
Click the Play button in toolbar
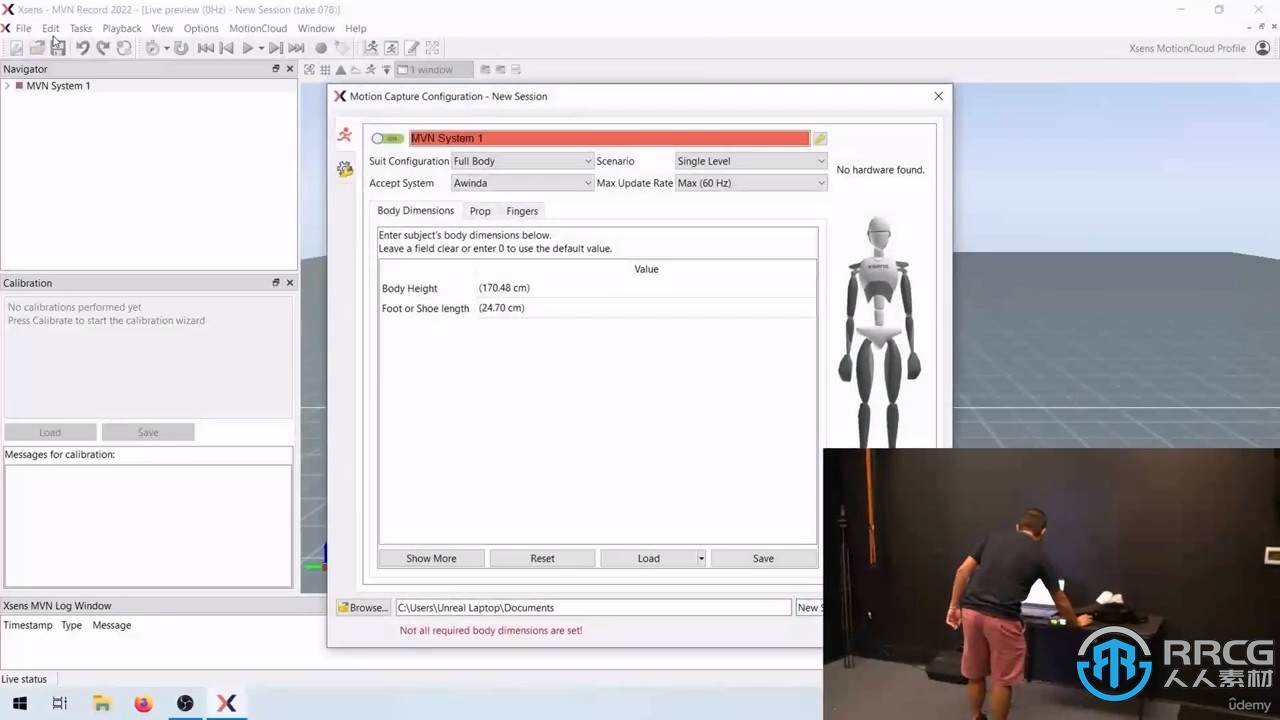coord(248,48)
